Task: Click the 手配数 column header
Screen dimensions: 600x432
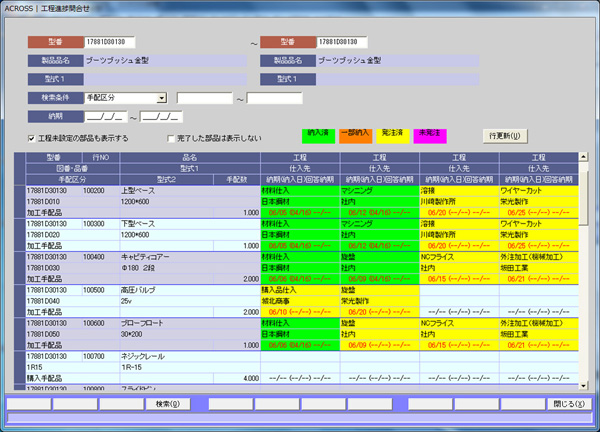Action: (x=237, y=179)
